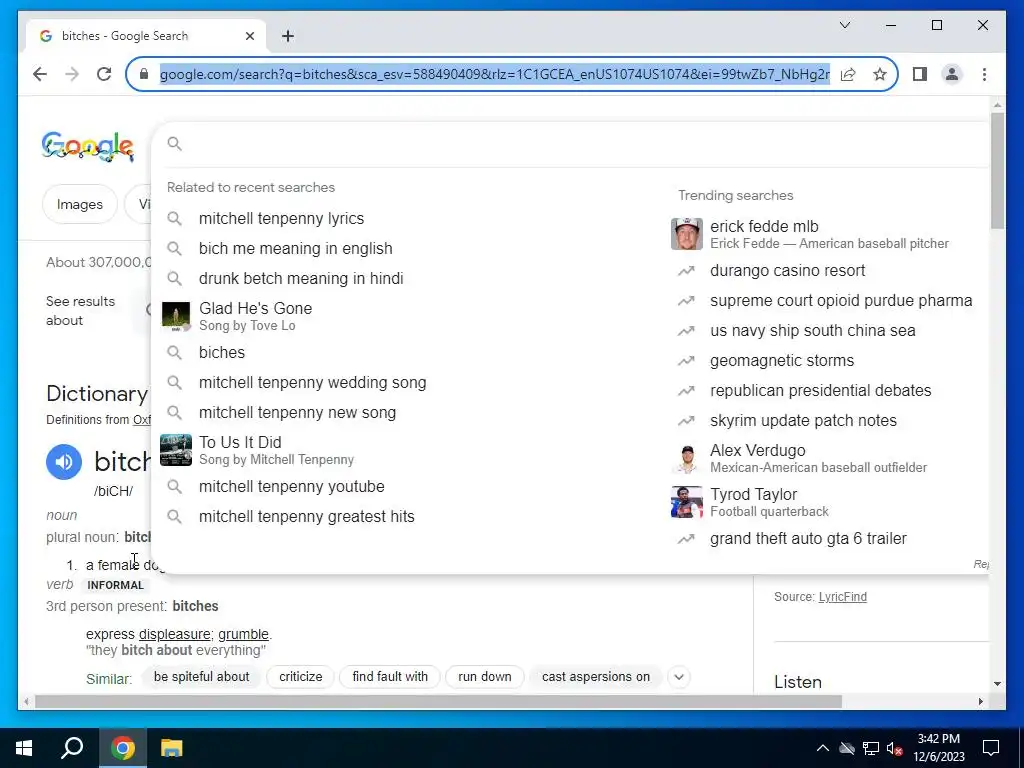Image resolution: width=1024 pixels, height=768 pixels.
Task: Select suggestion 'drunk betch meaning in hindi'
Action: coord(301,278)
